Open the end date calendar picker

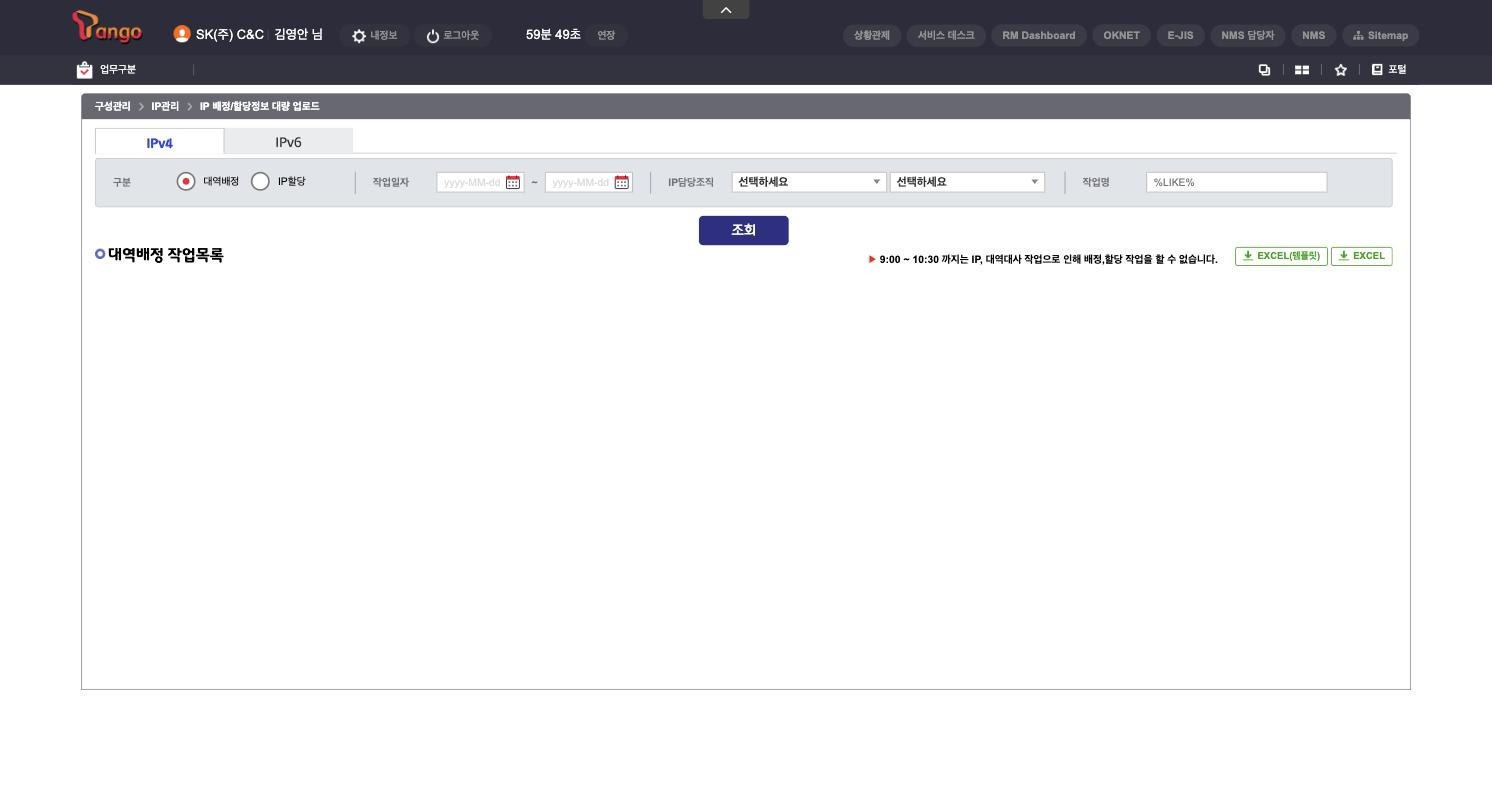pos(622,183)
